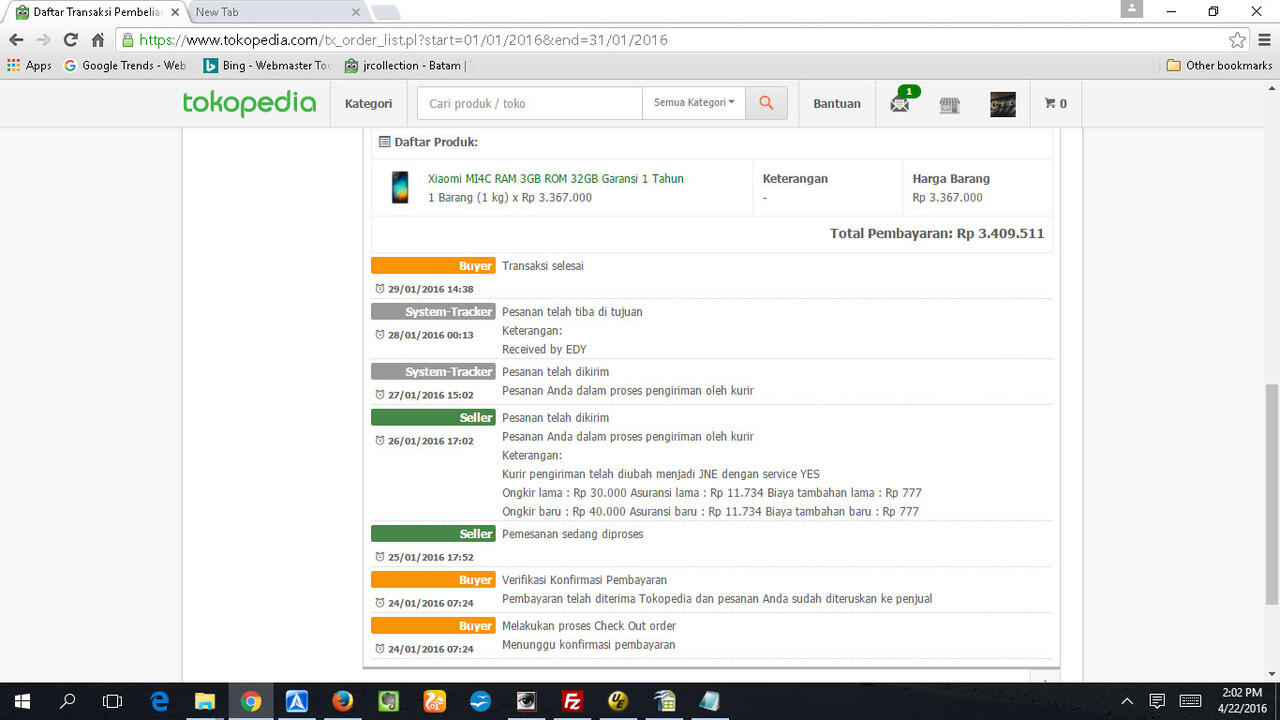Open the Apps bookmarks shortcut

(29, 65)
